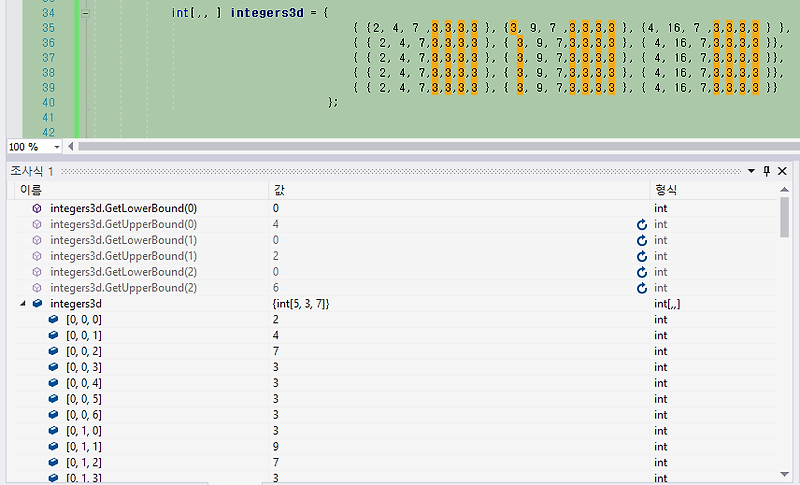
Task: Click field icon for element [0, 0, 6]
Action: (53, 415)
